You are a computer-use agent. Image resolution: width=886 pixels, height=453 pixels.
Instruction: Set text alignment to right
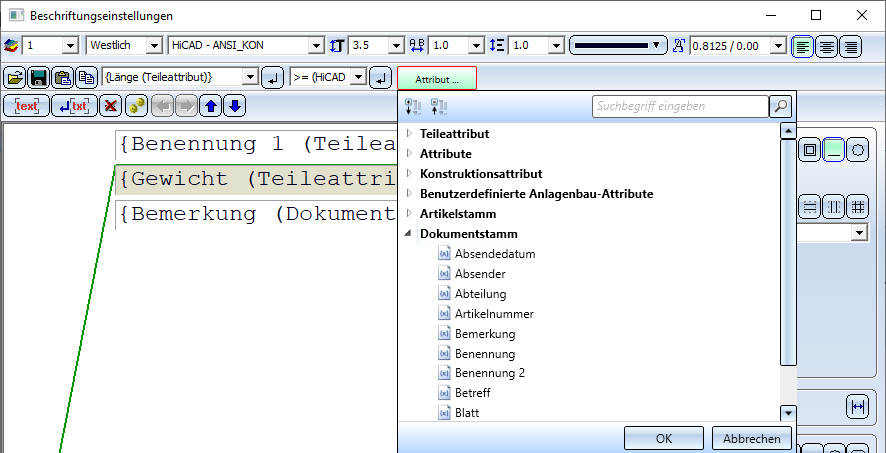pyautogui.click(x=851, y=46)
